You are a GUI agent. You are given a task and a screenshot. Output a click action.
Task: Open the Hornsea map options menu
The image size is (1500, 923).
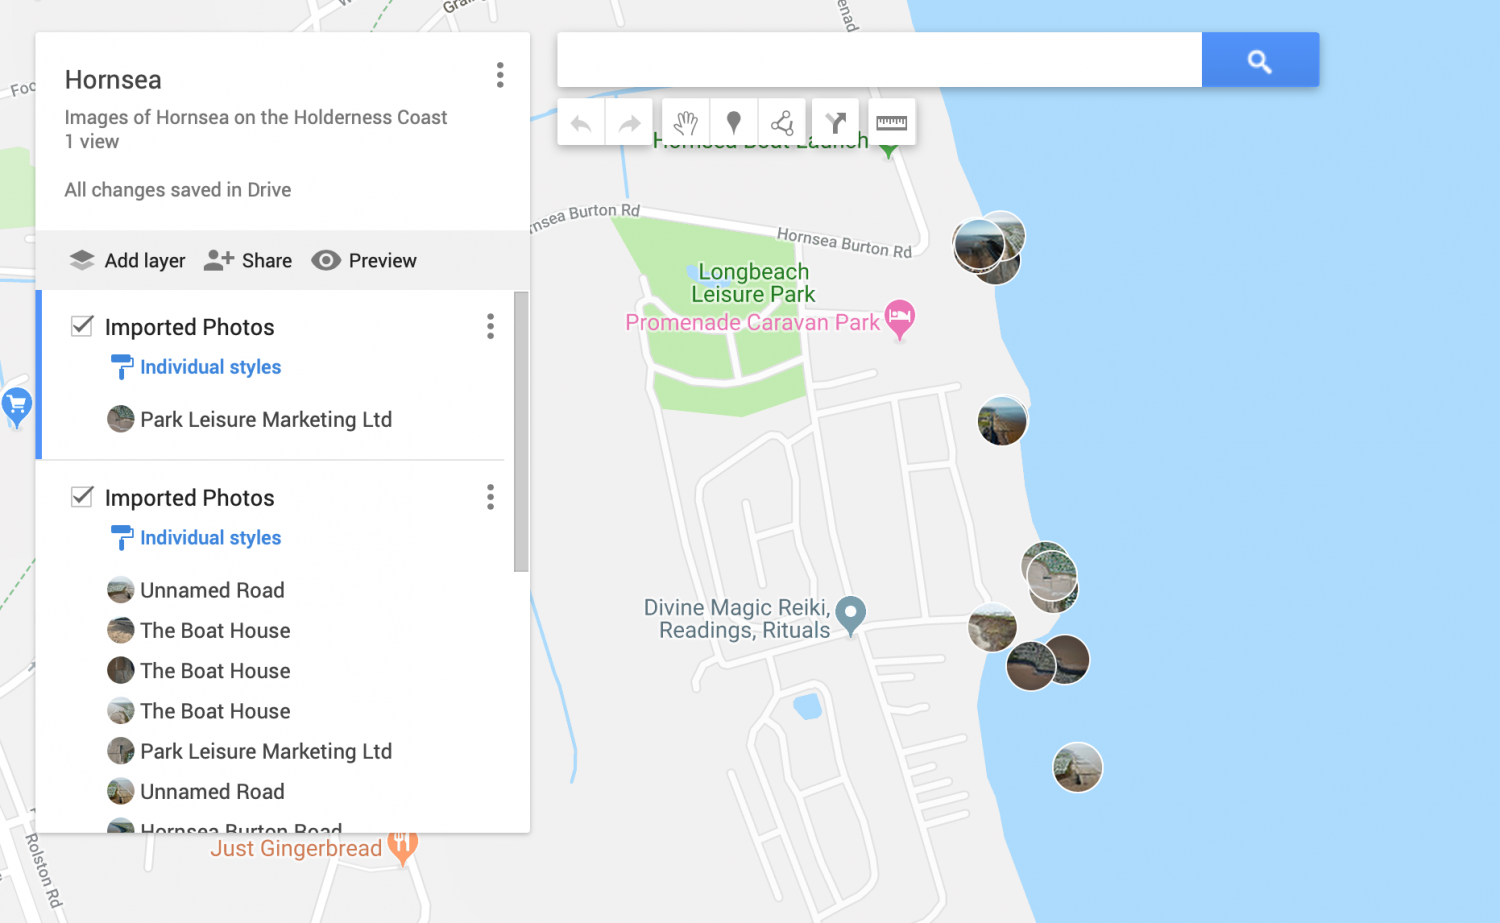(x=499, y=75)
